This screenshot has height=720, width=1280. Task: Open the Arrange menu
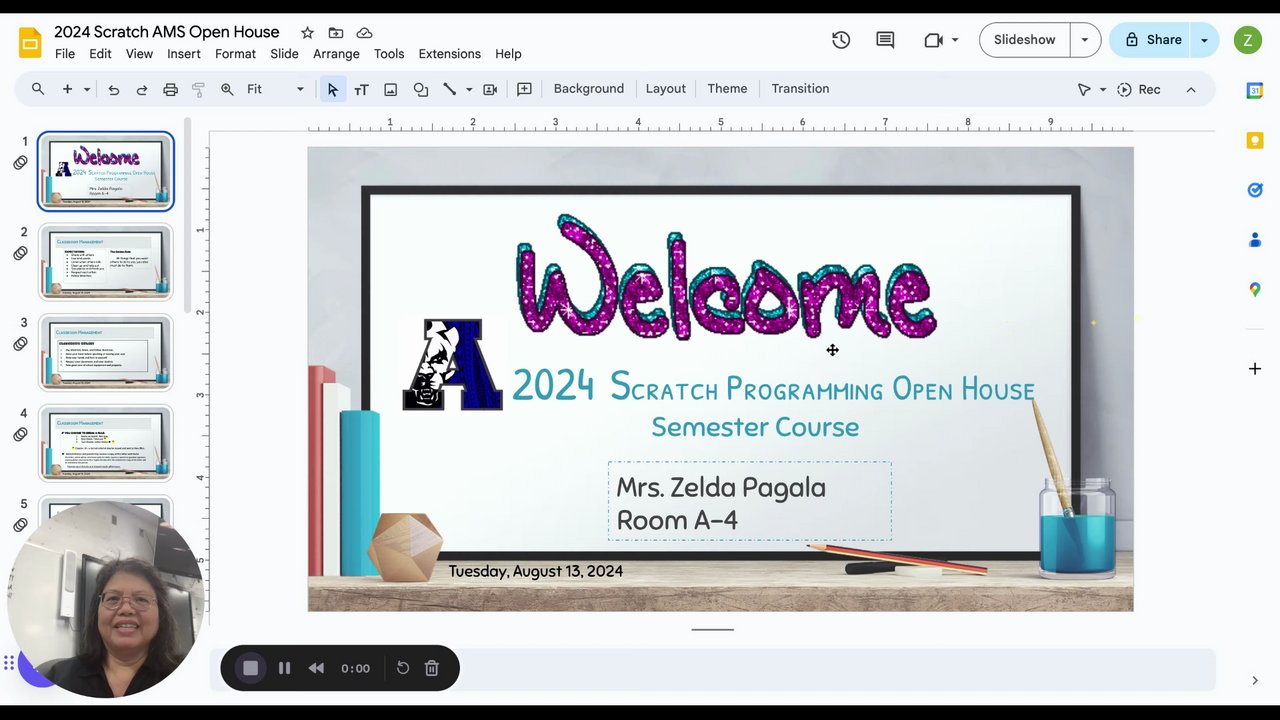(336, 54)
